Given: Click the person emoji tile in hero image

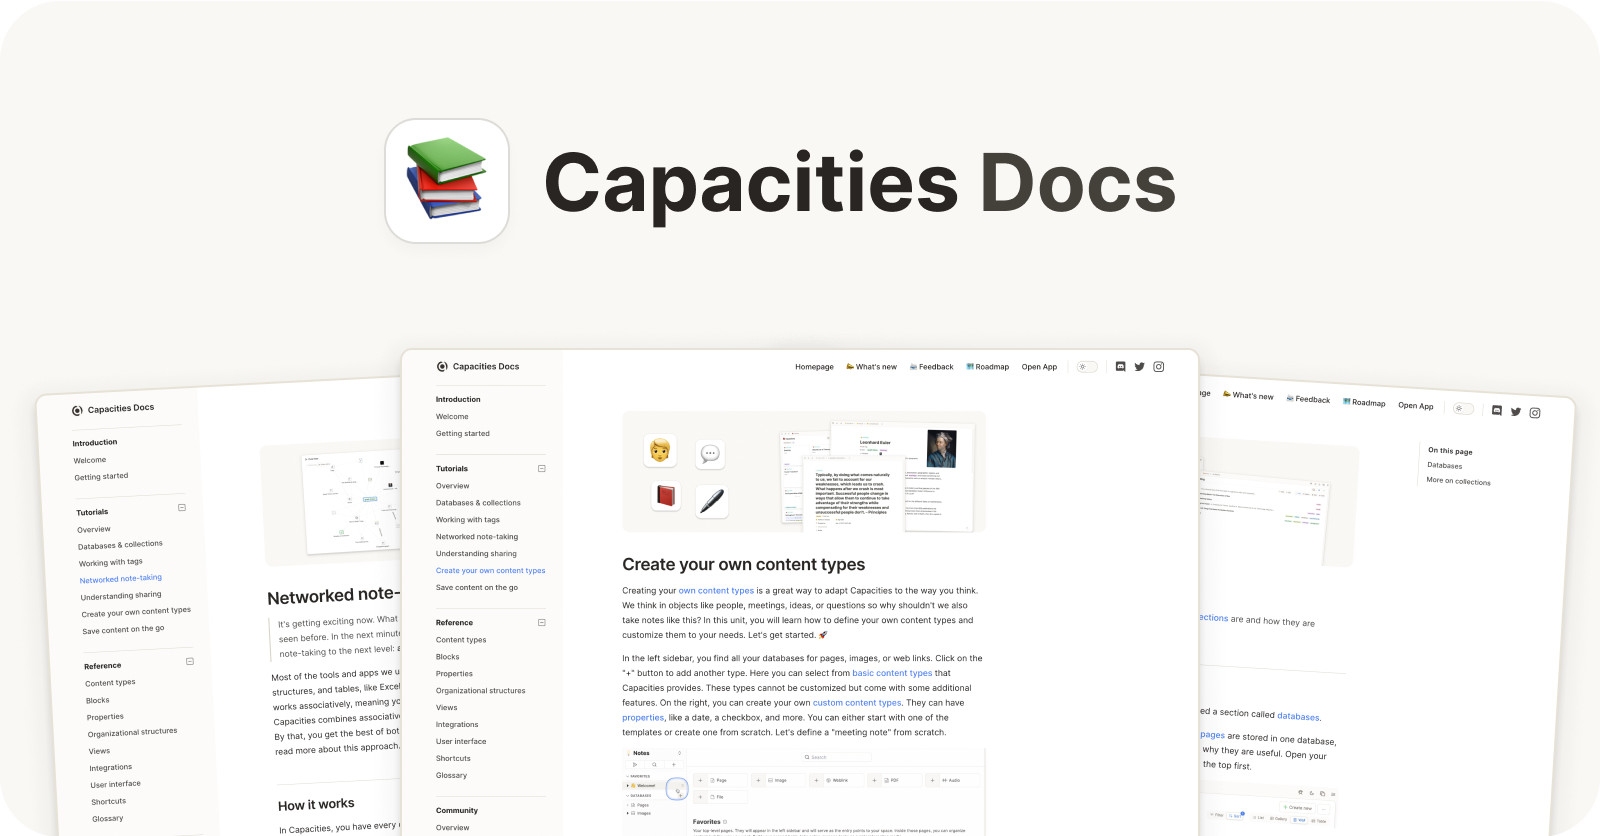Looking at the screenshot, I should [660, 450].
